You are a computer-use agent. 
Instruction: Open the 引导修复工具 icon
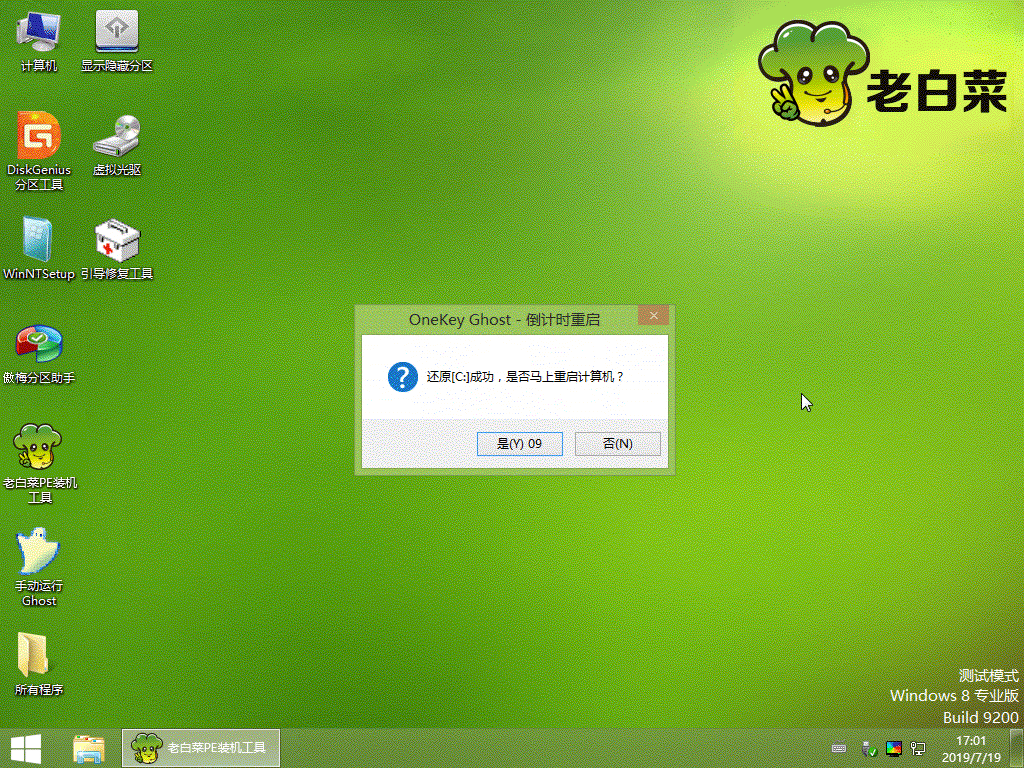(x=117, y=249)
